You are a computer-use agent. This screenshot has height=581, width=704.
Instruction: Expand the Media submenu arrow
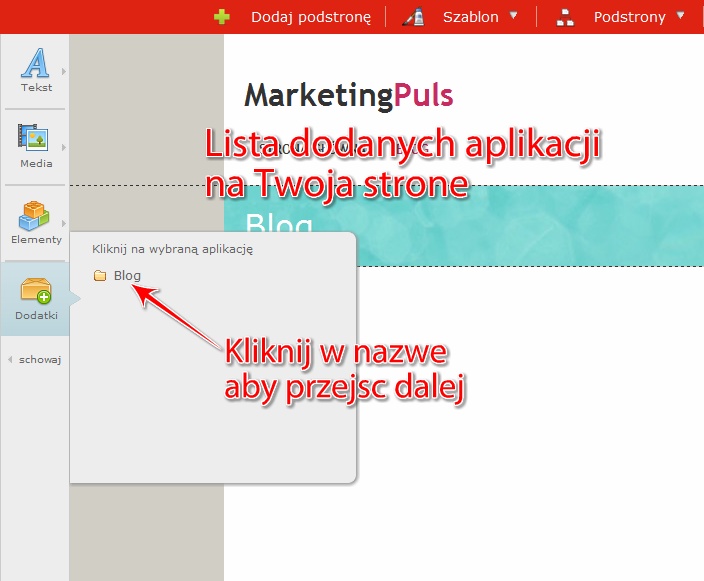tap(63, 147)
